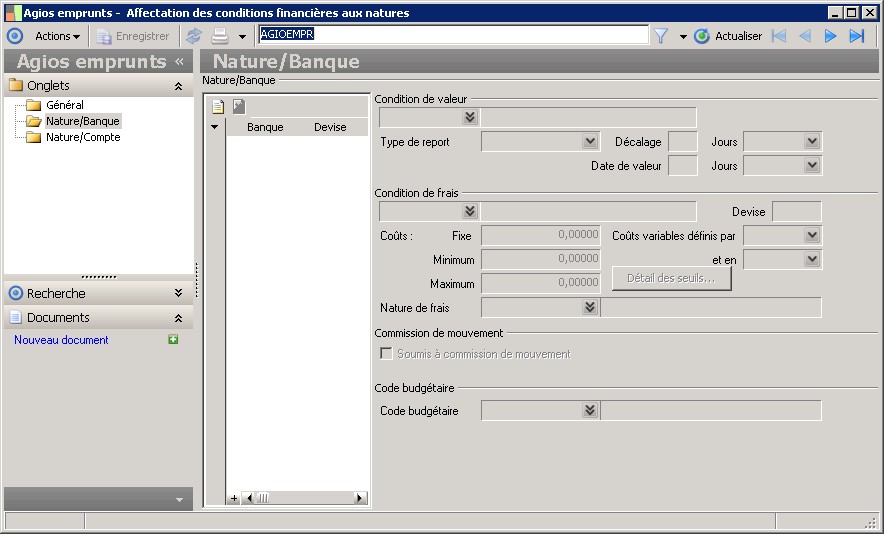Screen dimensions: 884x534
Task: Click the filter funnel icon
Action: [661, 36]
